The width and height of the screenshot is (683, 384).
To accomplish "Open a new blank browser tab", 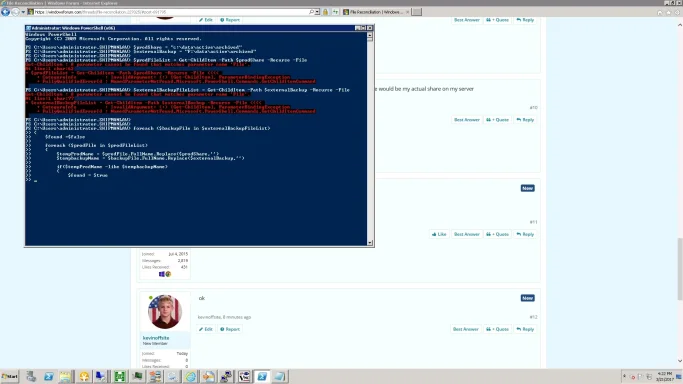I will (x=417, y=12).
